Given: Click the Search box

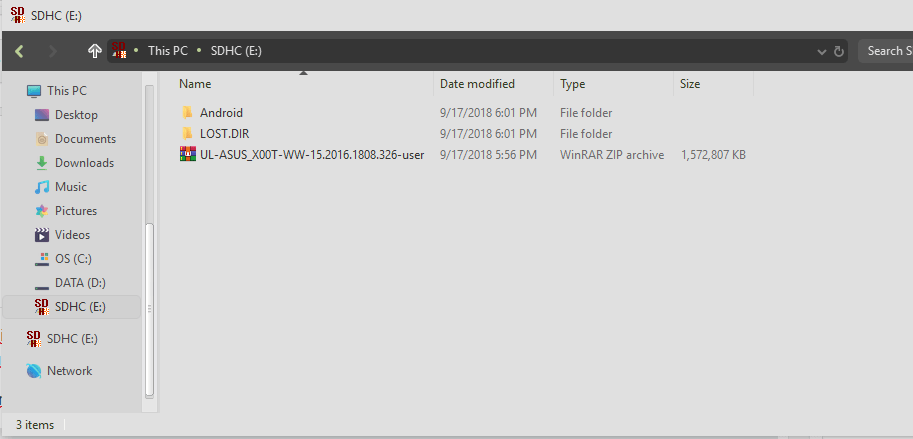Looking at the screenshot, I should point(886,51).
